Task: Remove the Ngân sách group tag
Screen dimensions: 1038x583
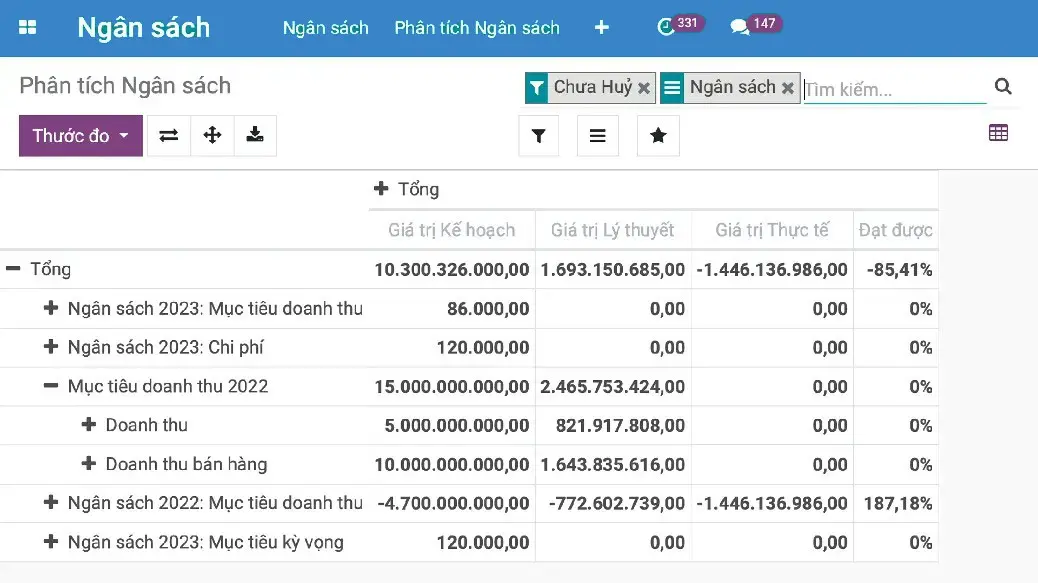Action: coord(788,88)
